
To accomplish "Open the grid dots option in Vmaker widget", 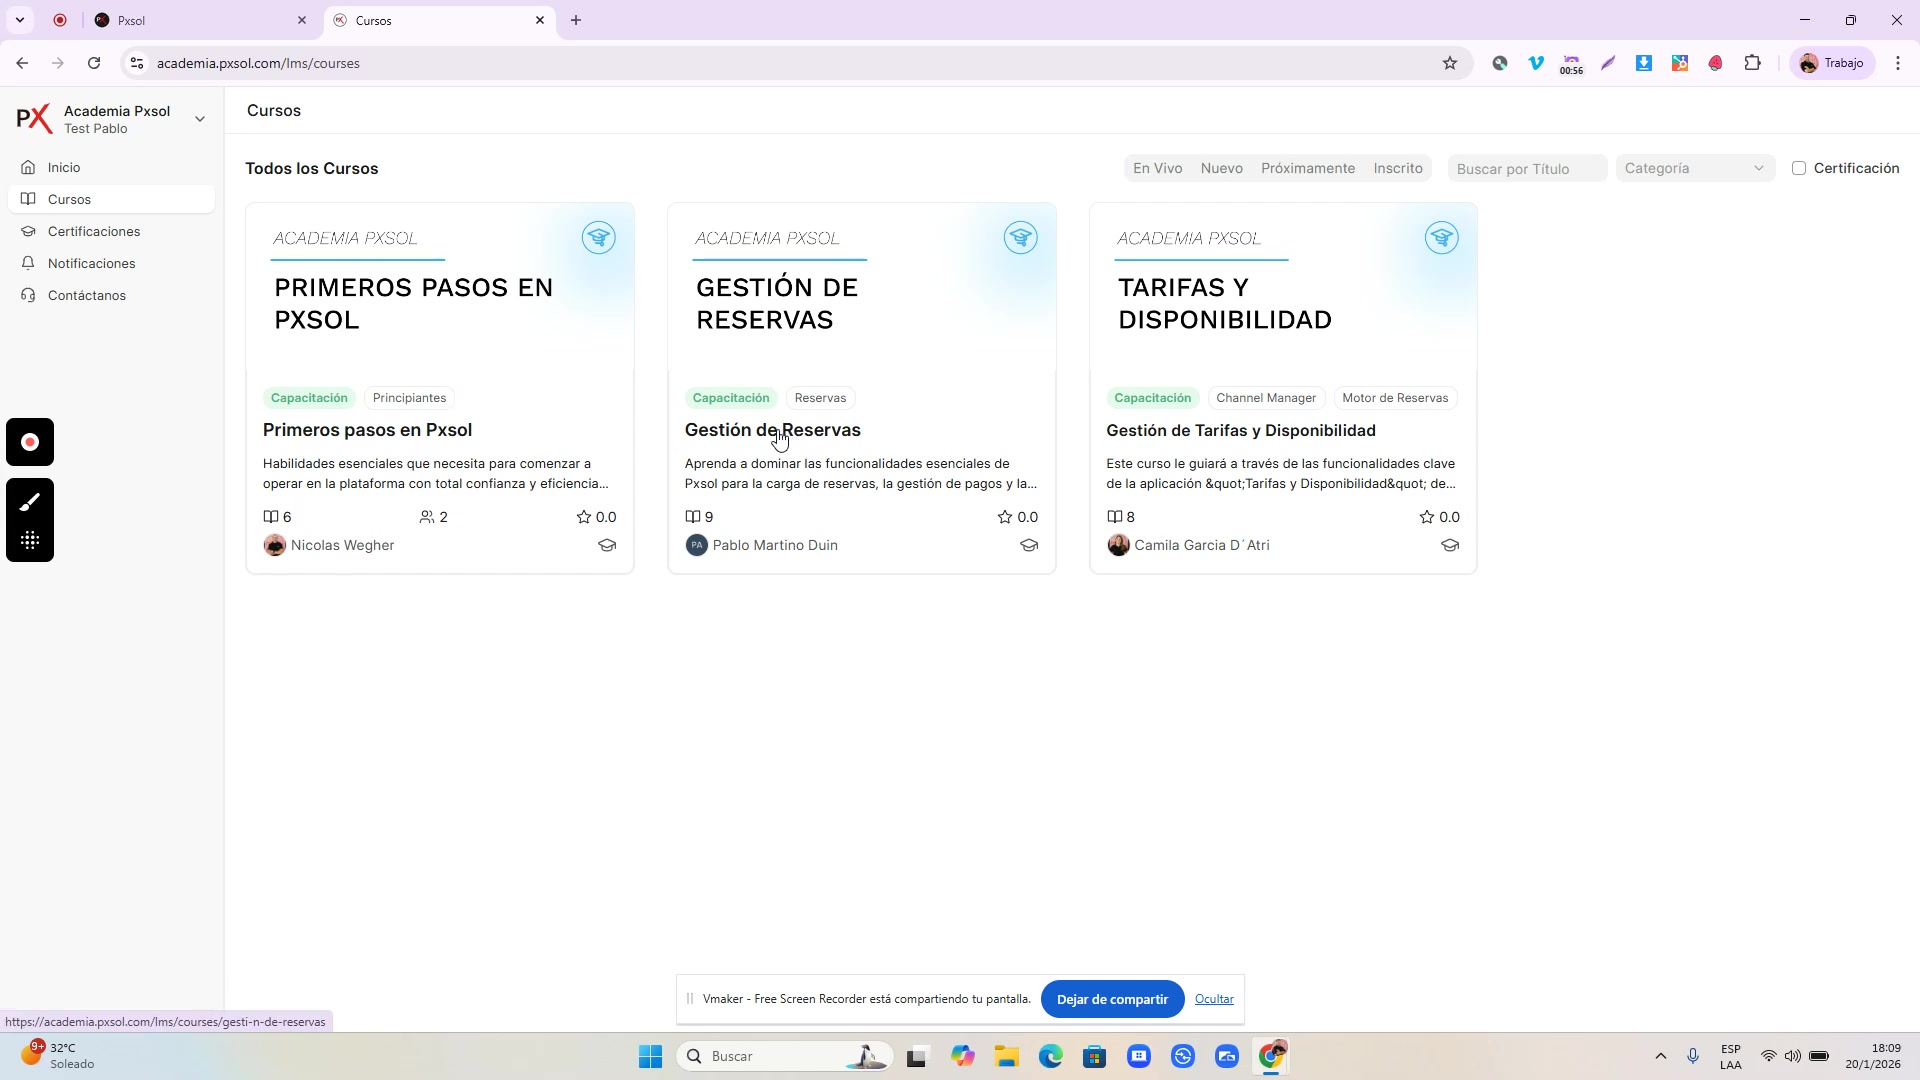I will 30,540.
